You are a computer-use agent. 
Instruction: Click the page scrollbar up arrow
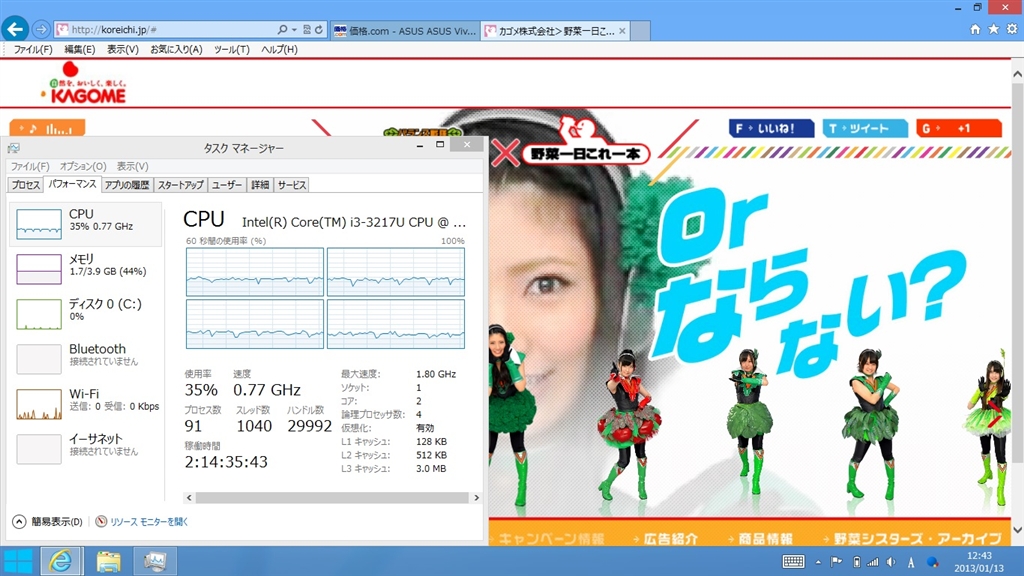click(1017, 74)
